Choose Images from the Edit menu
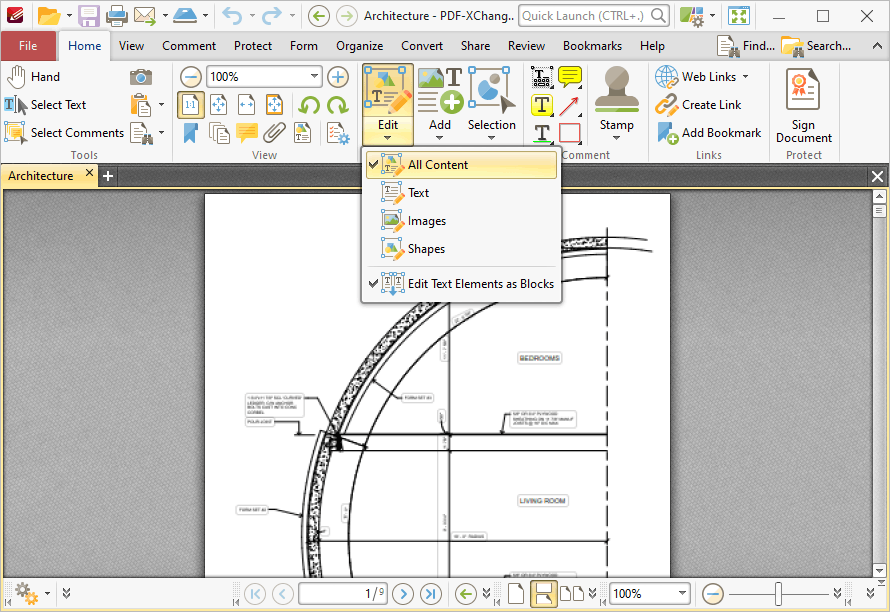 click(x=426, y=221)
